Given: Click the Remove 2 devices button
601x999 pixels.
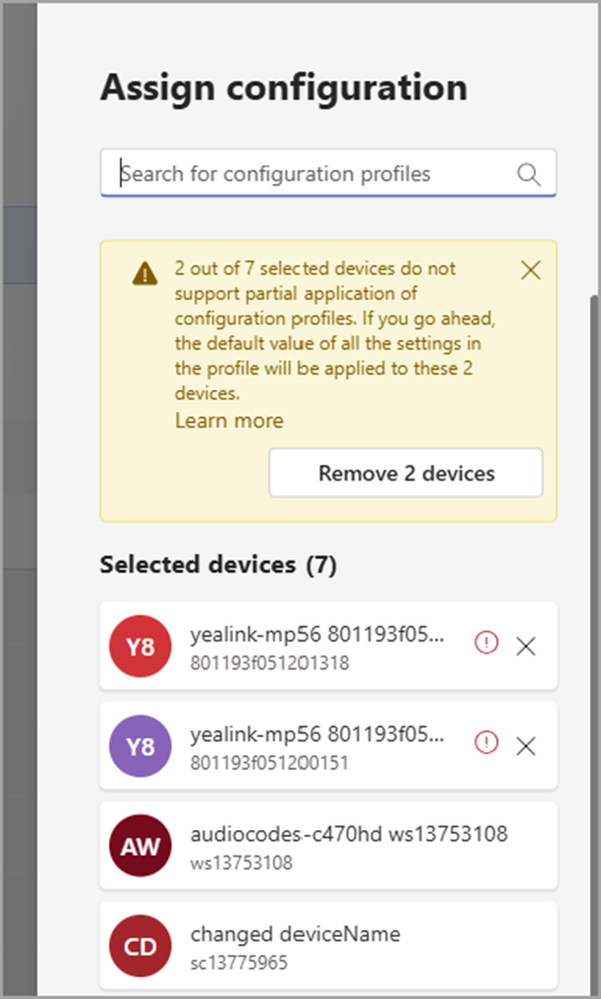Looking at the screenshot, I should pyautogui.click(x=406, y=473).
